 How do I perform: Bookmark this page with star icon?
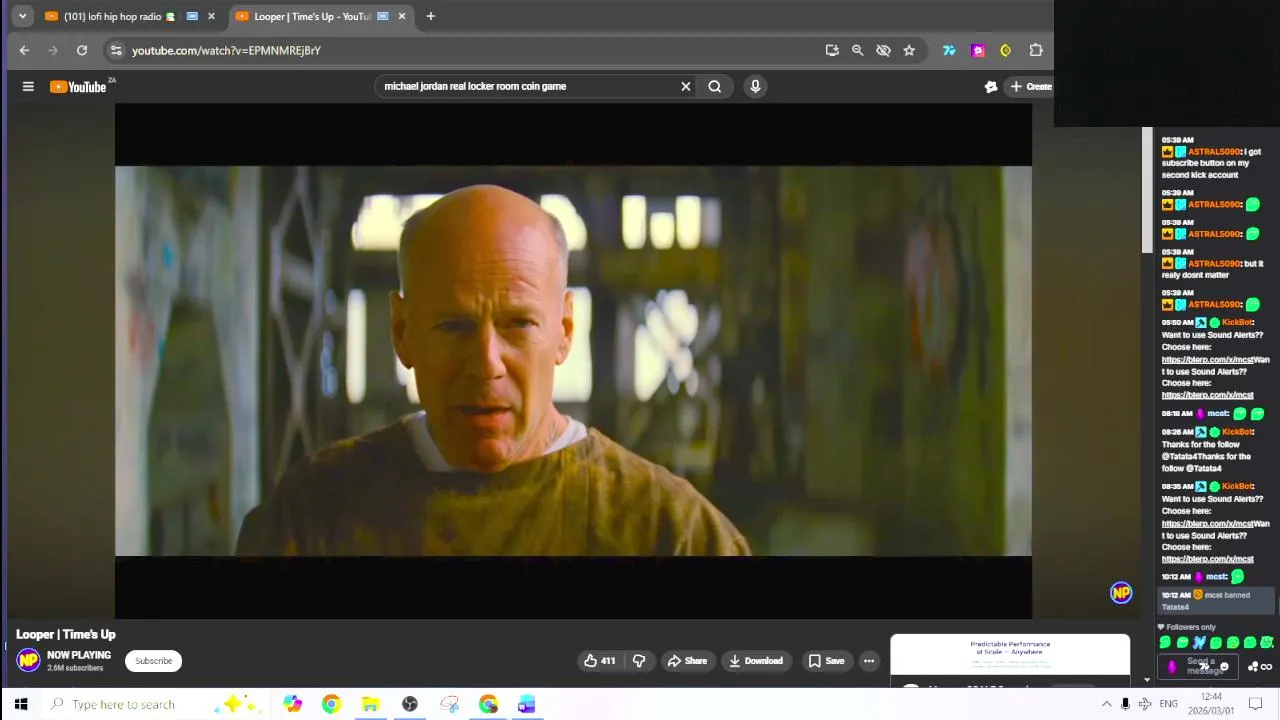[909, 50]
